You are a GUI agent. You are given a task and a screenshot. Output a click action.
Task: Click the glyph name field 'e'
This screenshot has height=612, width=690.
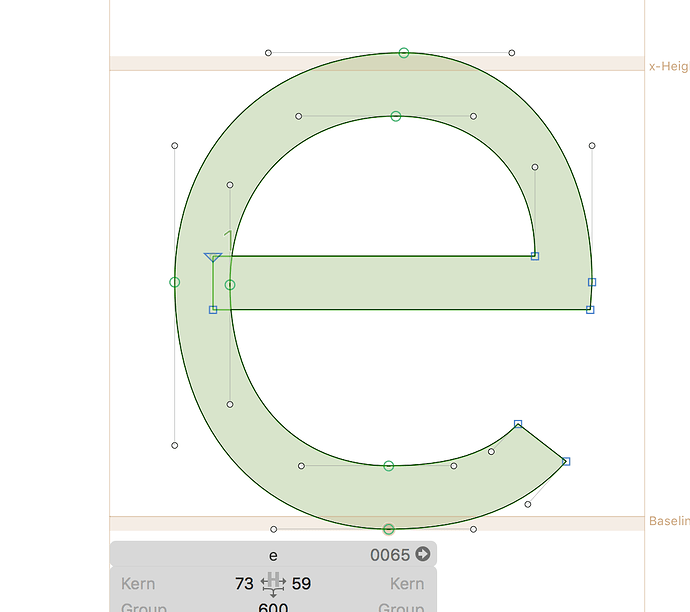(x=273, y=554)
